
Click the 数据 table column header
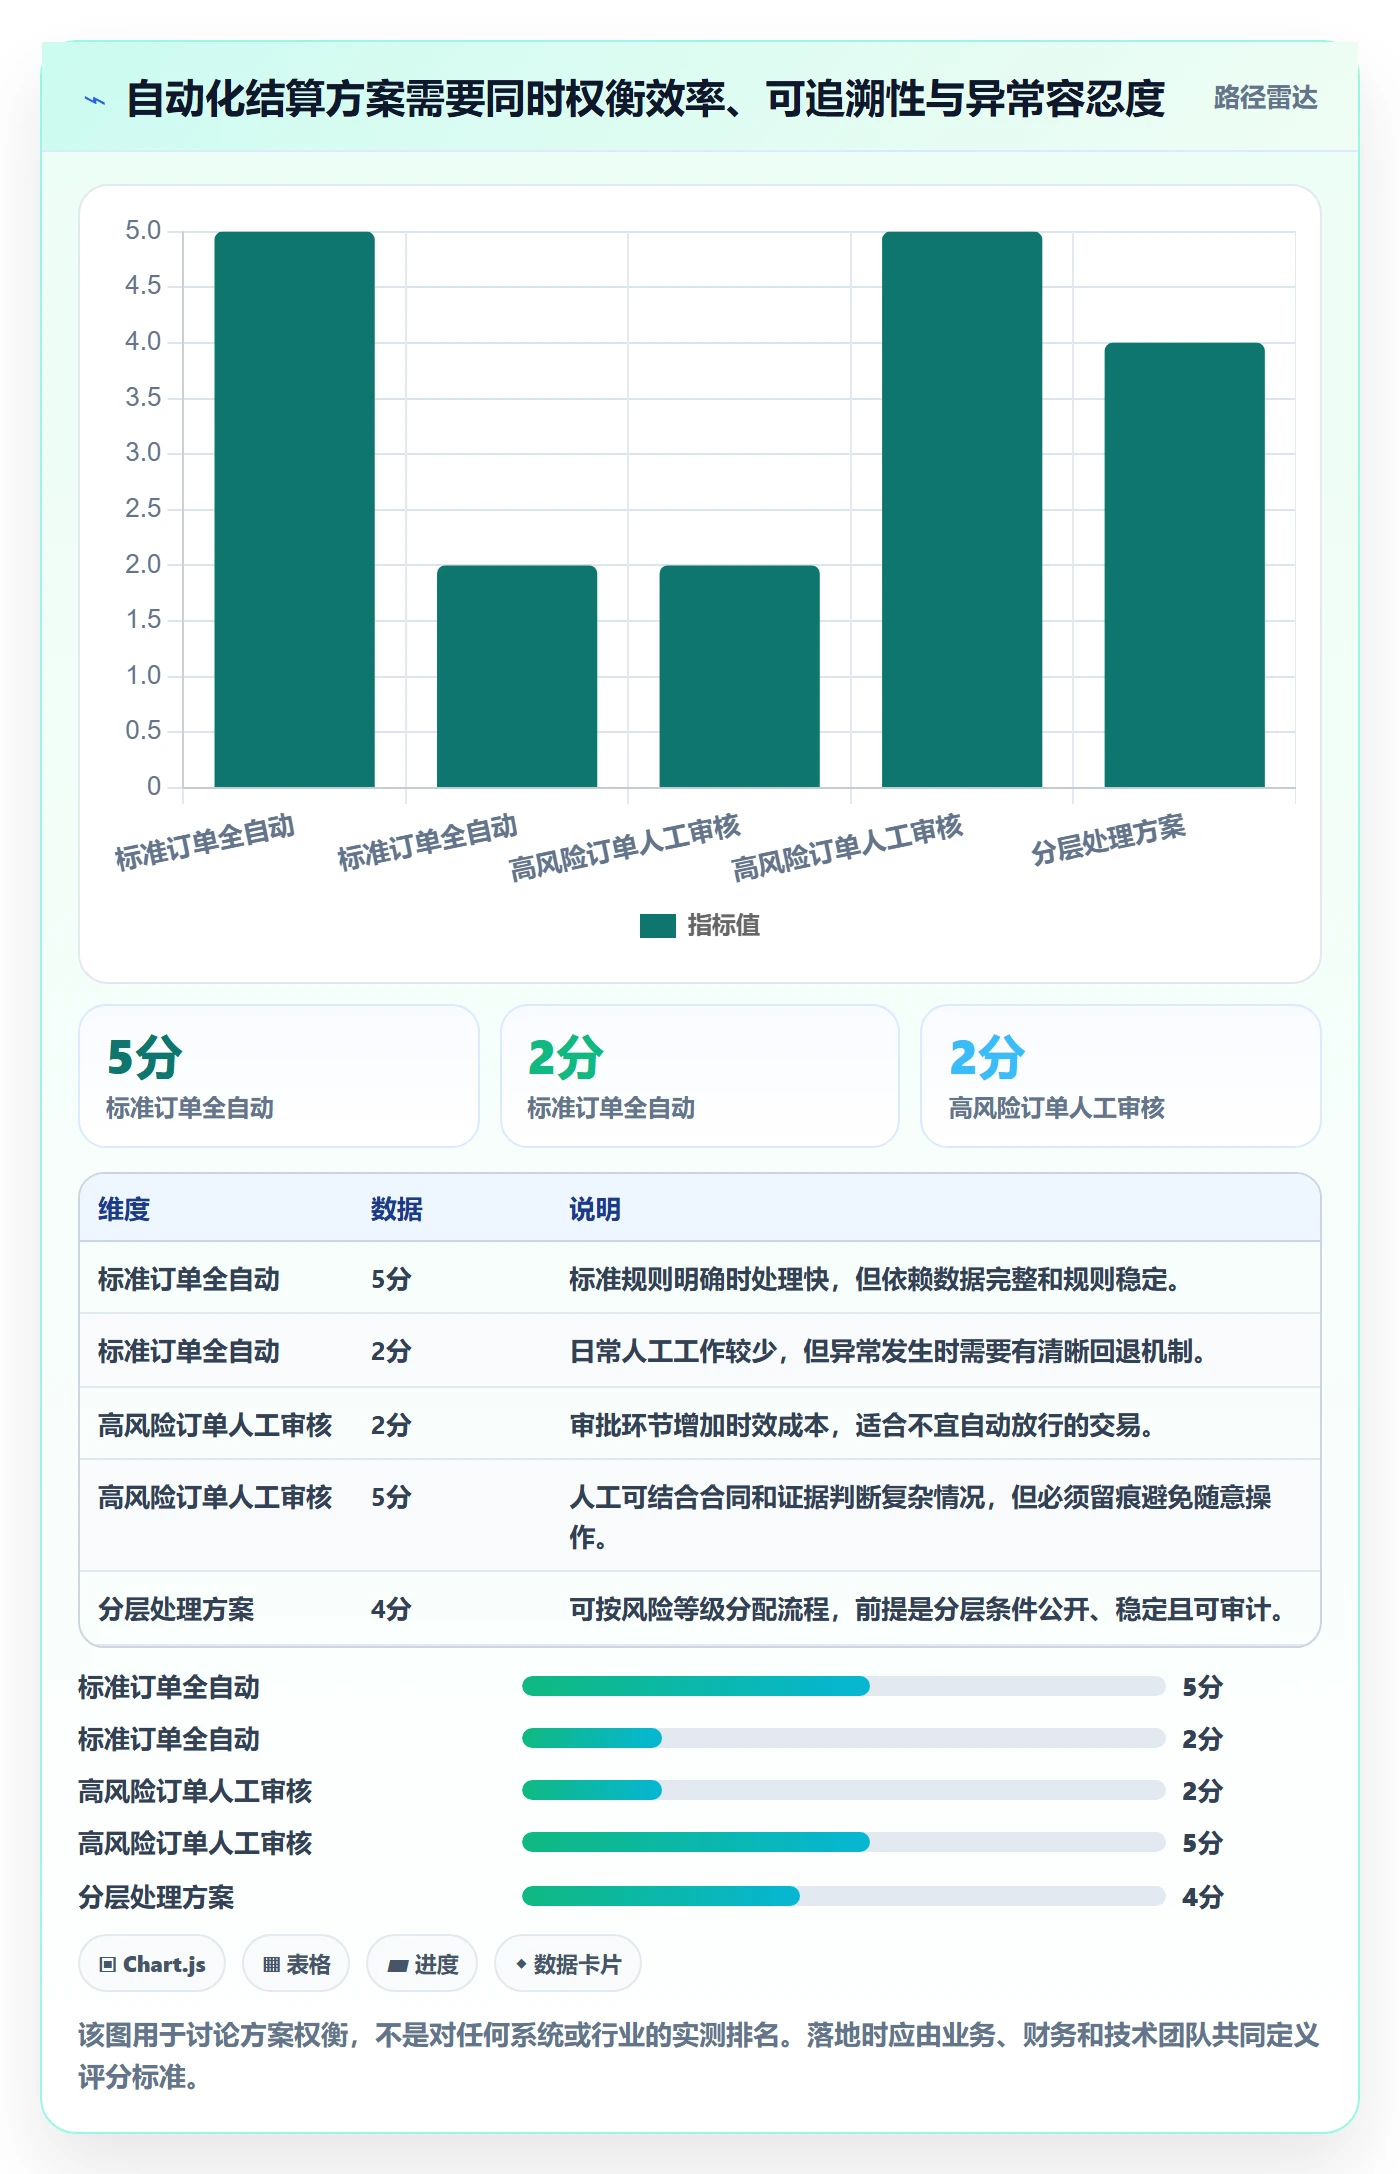pyautogui.click(x=397, y=1209)
